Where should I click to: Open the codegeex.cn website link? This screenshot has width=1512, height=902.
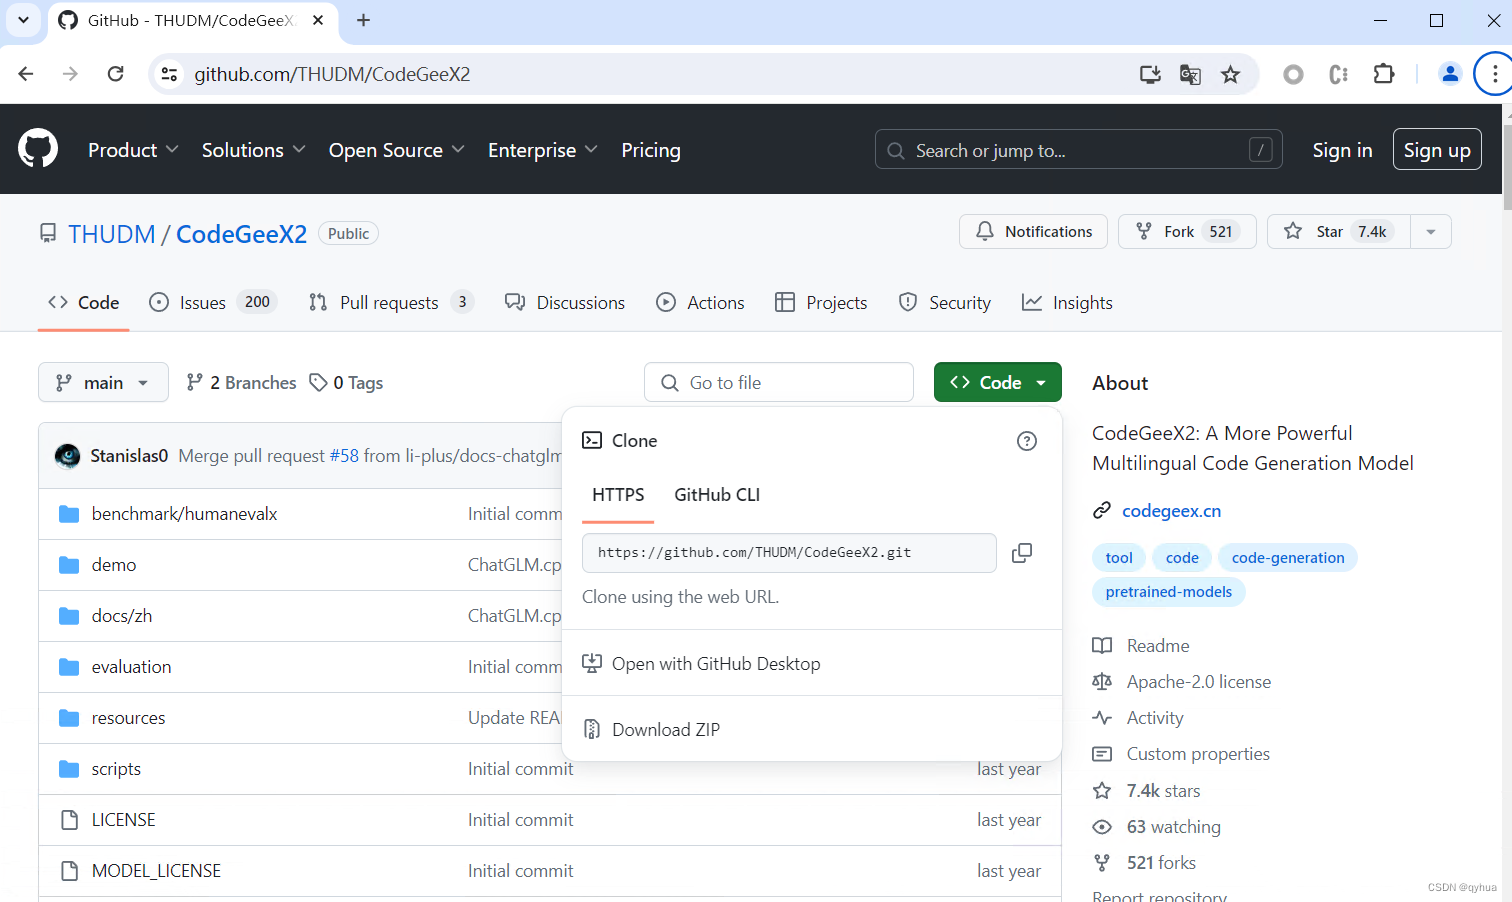1171,511
